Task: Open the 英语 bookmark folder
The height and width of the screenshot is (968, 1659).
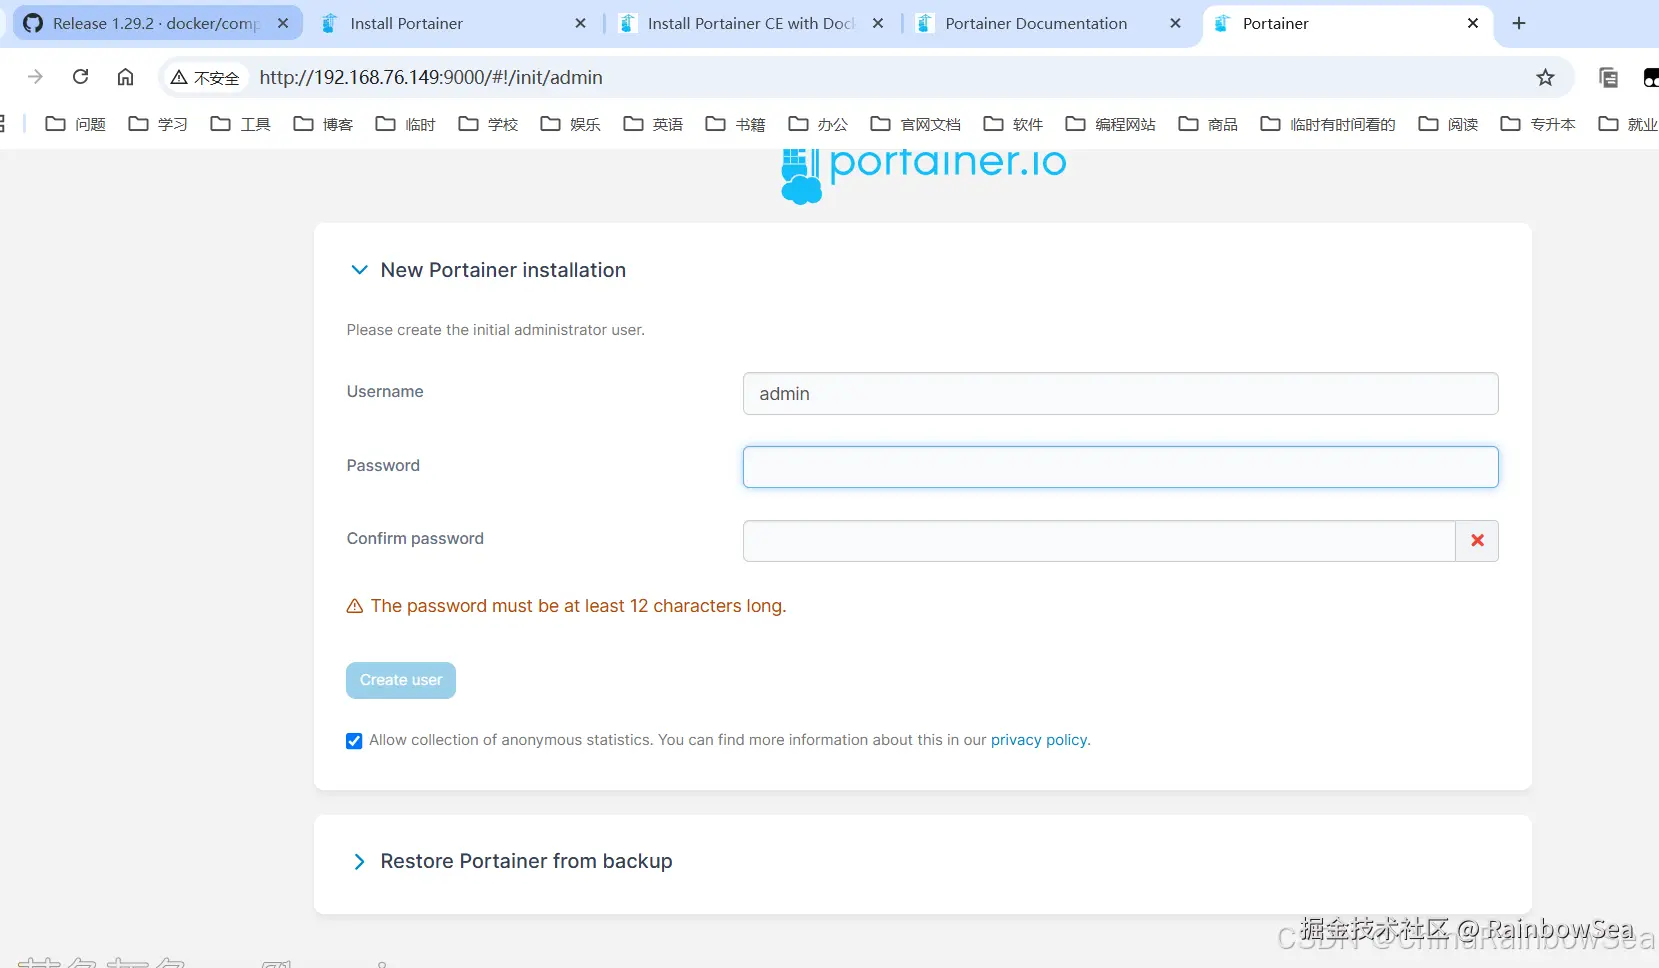Action: tap(653, 124)
